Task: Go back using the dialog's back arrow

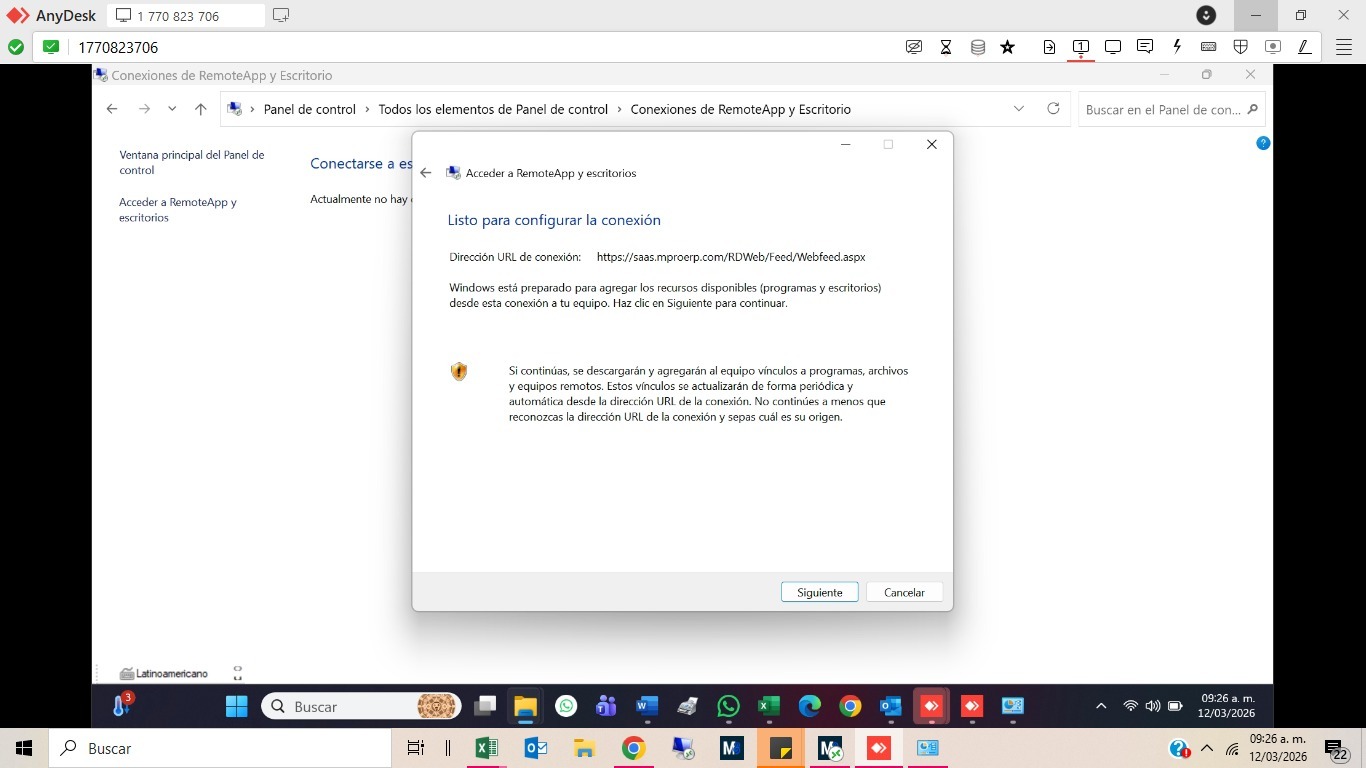Action: point(426,173)
